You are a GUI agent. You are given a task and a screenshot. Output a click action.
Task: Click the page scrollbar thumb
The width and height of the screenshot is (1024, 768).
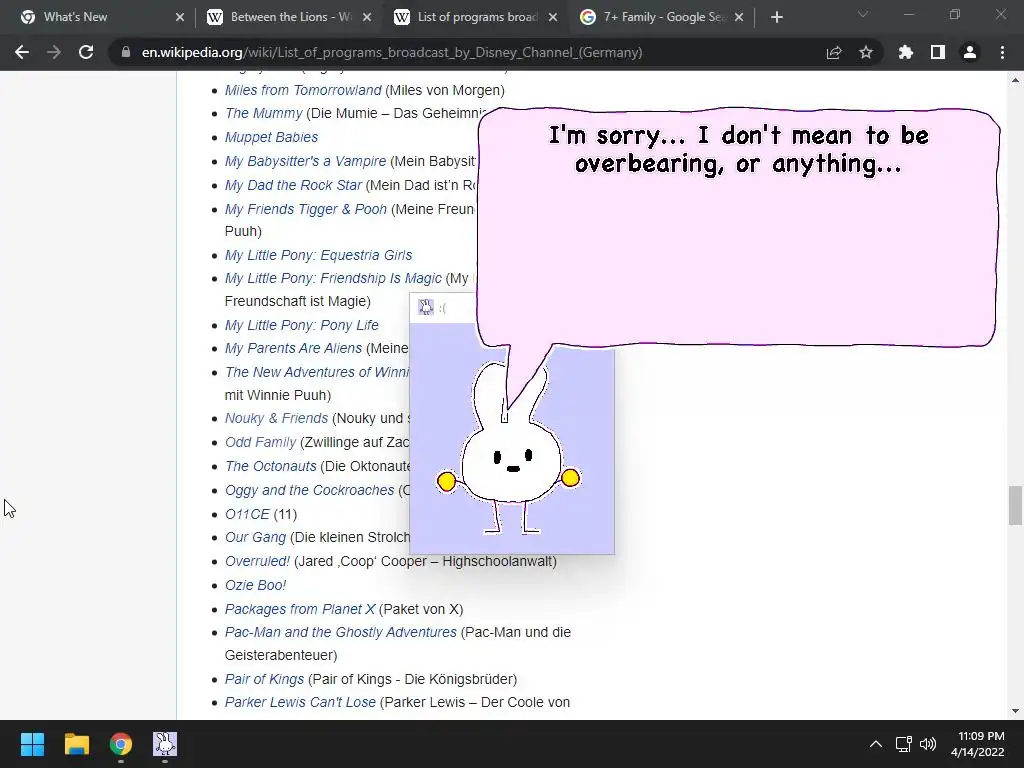[x=1015, y=505]
